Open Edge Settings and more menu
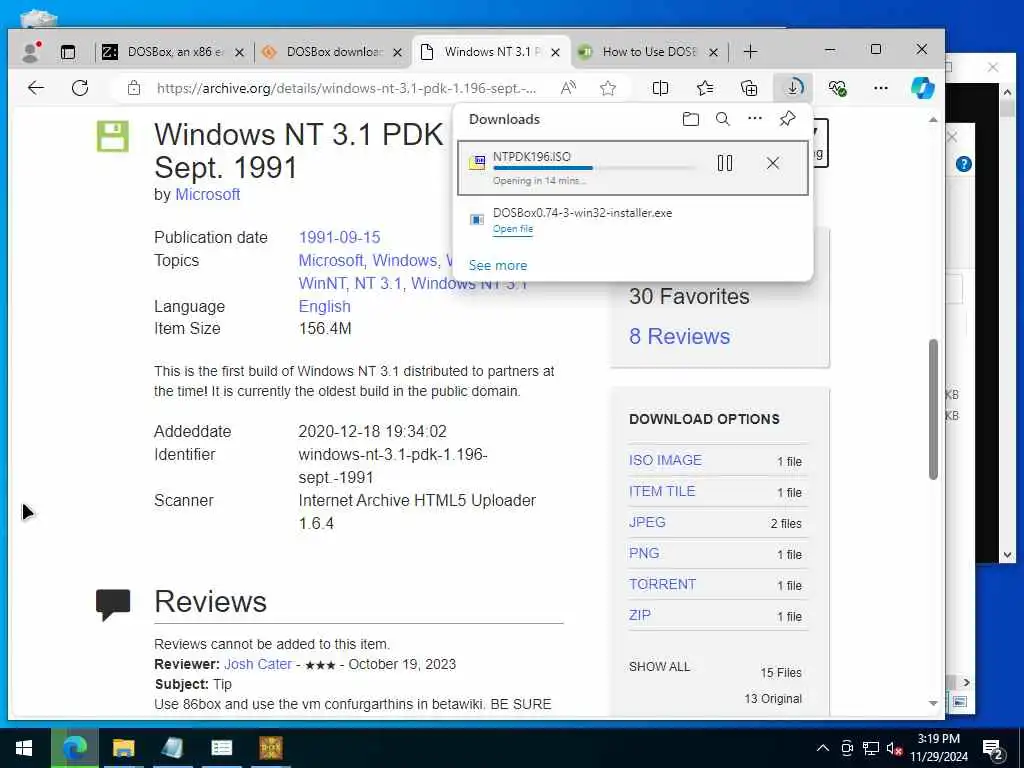 881,88
